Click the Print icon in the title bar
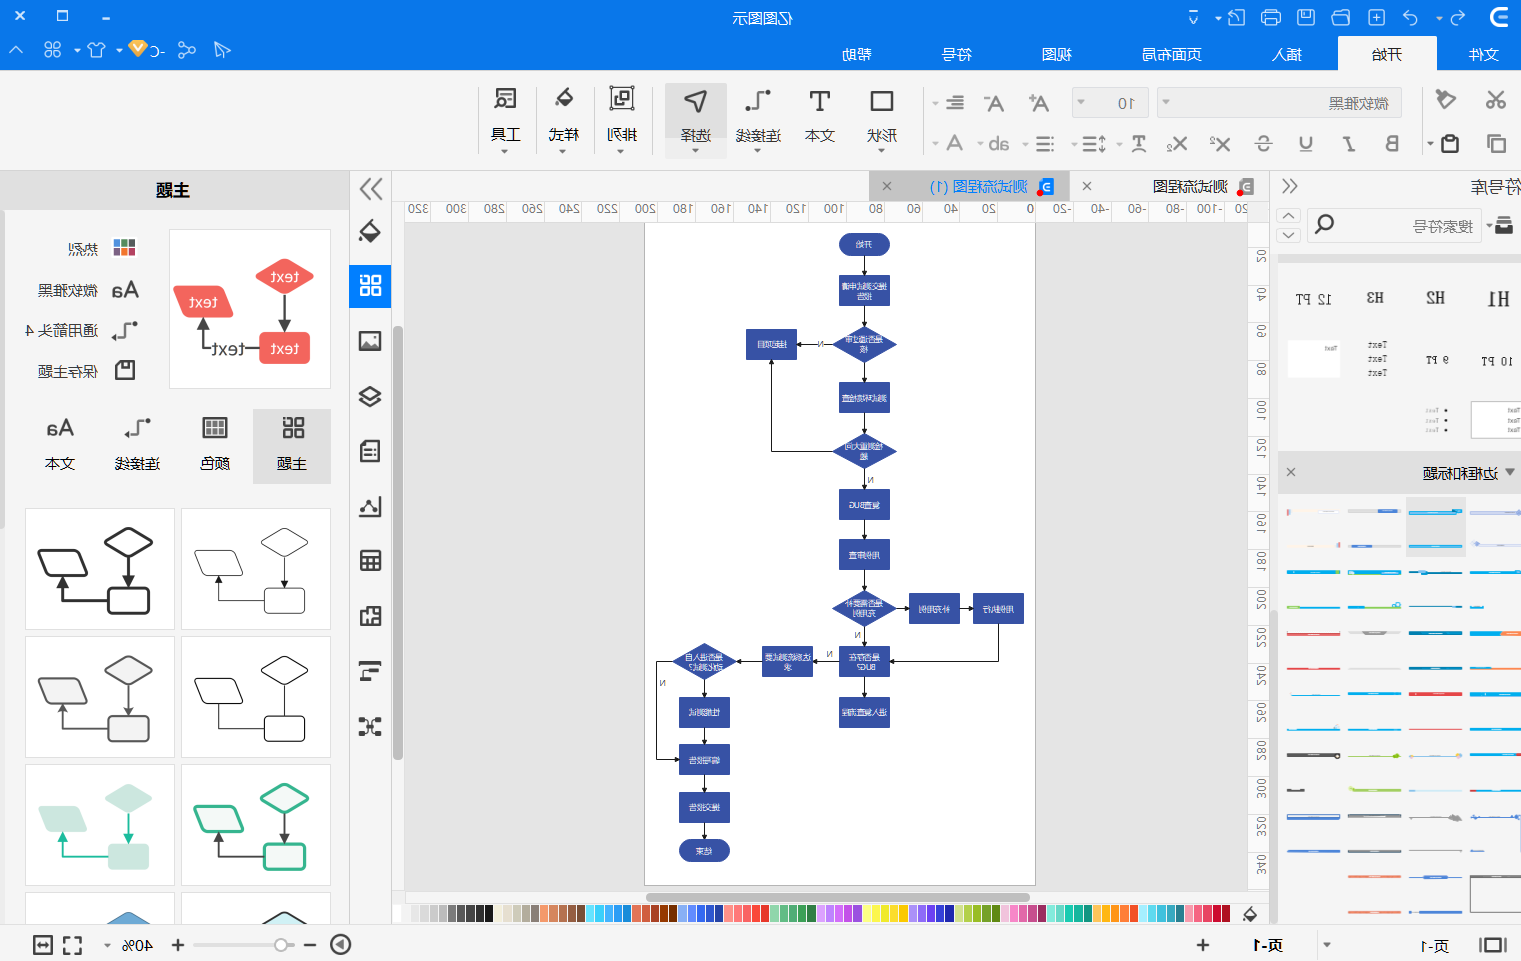Image resolution: width=1521 pixels, height=961 pixels. click(x=1271, y=17)
